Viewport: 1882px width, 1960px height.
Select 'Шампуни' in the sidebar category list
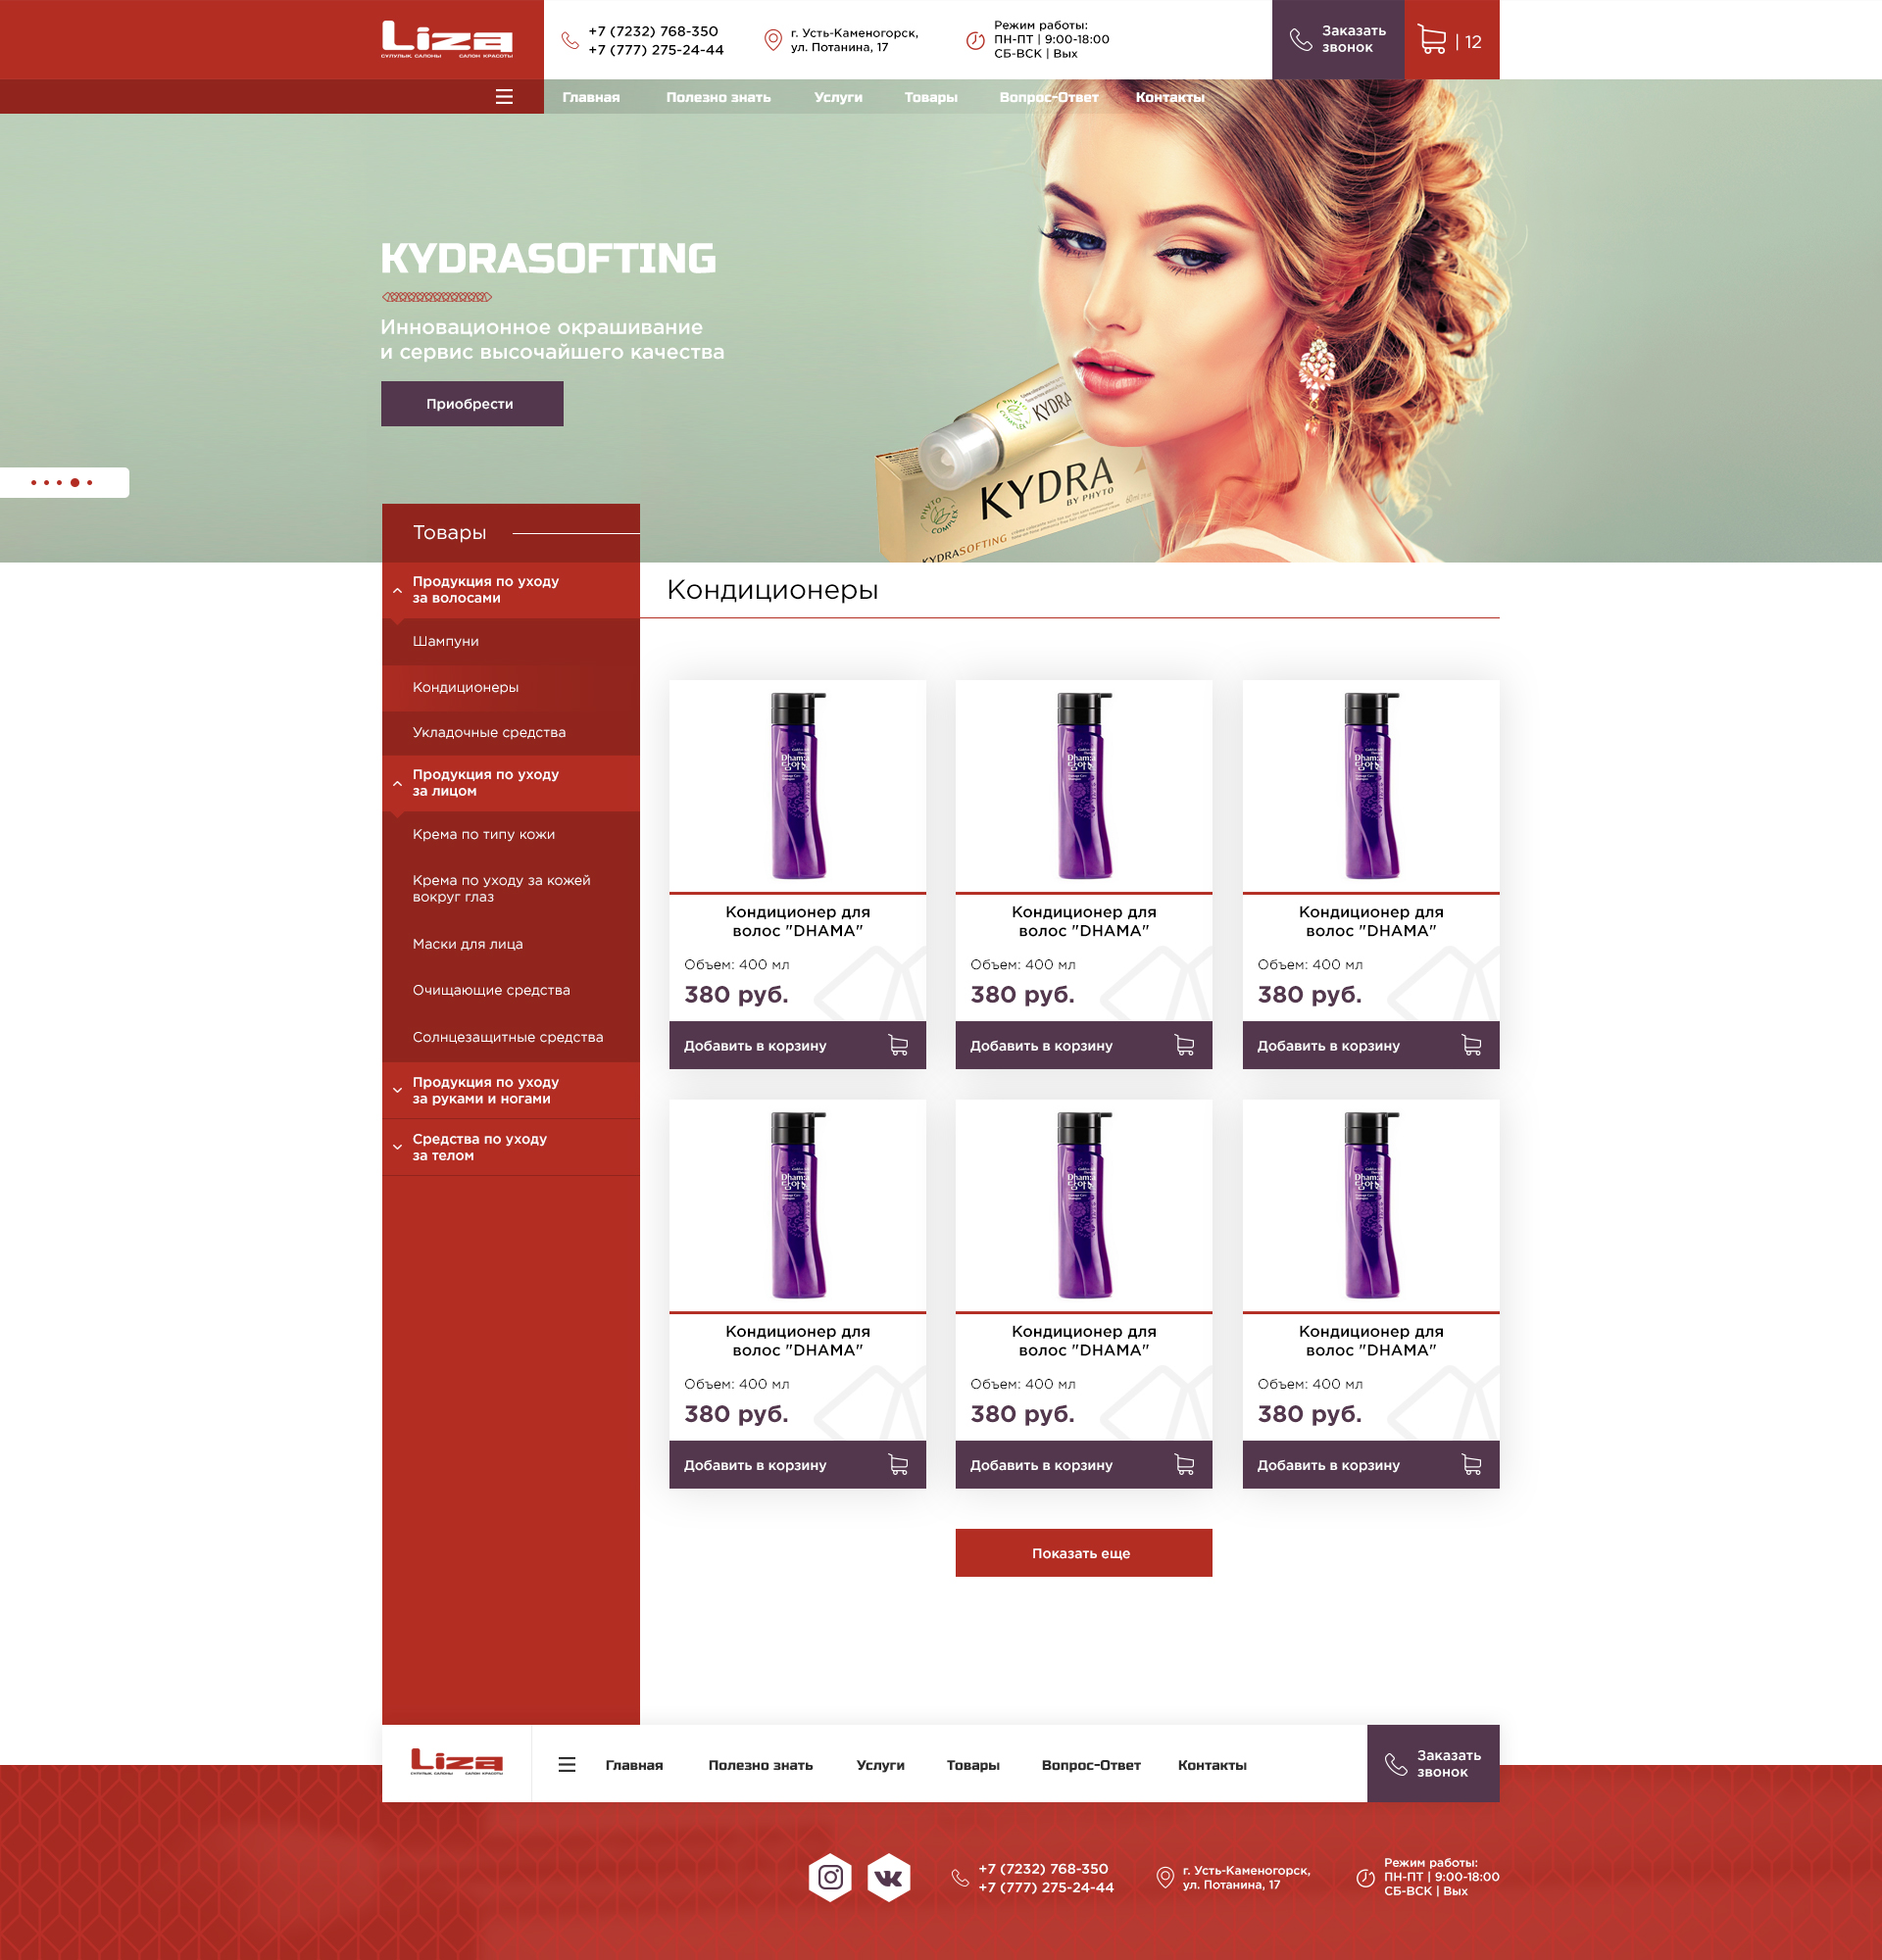[x=446, y=641]
